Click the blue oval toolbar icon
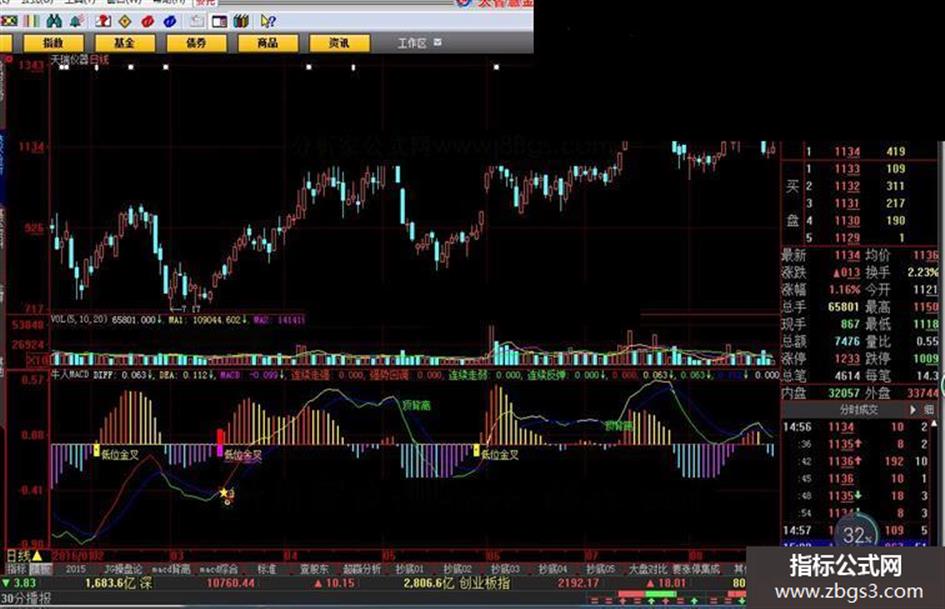 pyautogui.click(x=169, y=22)
